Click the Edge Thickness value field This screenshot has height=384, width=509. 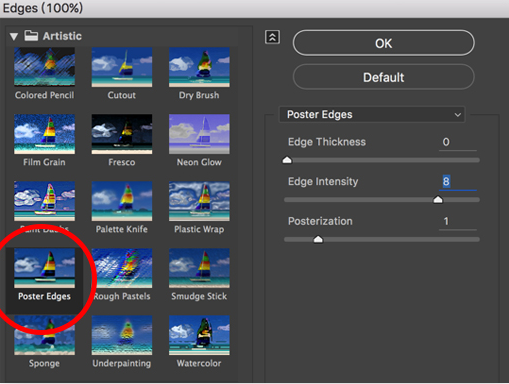point(457,142)
